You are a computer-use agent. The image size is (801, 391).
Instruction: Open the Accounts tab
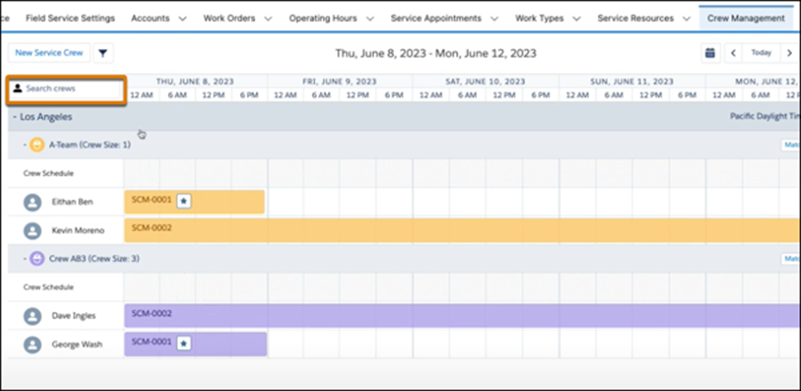150,18
